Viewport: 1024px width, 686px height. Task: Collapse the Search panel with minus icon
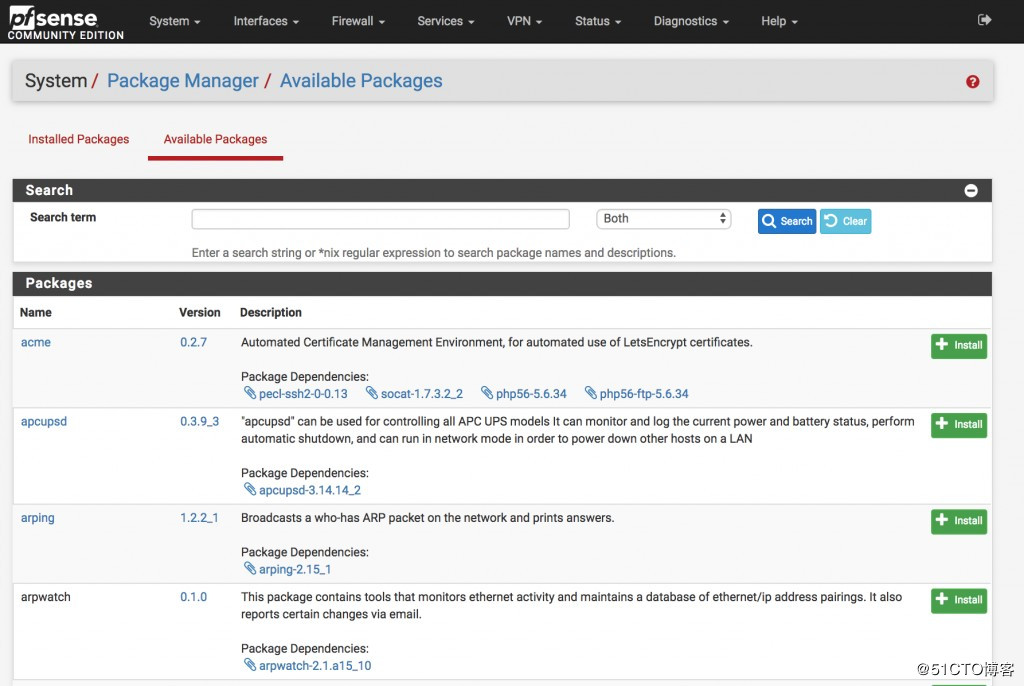pyautogui.click(x=970, y=190)
